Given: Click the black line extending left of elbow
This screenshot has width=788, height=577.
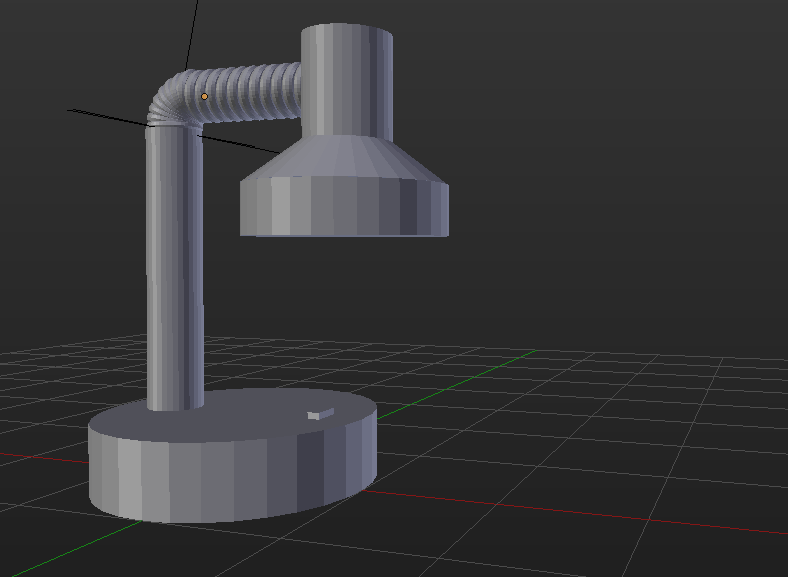Looking at the screenshot, I should [108, 118].
